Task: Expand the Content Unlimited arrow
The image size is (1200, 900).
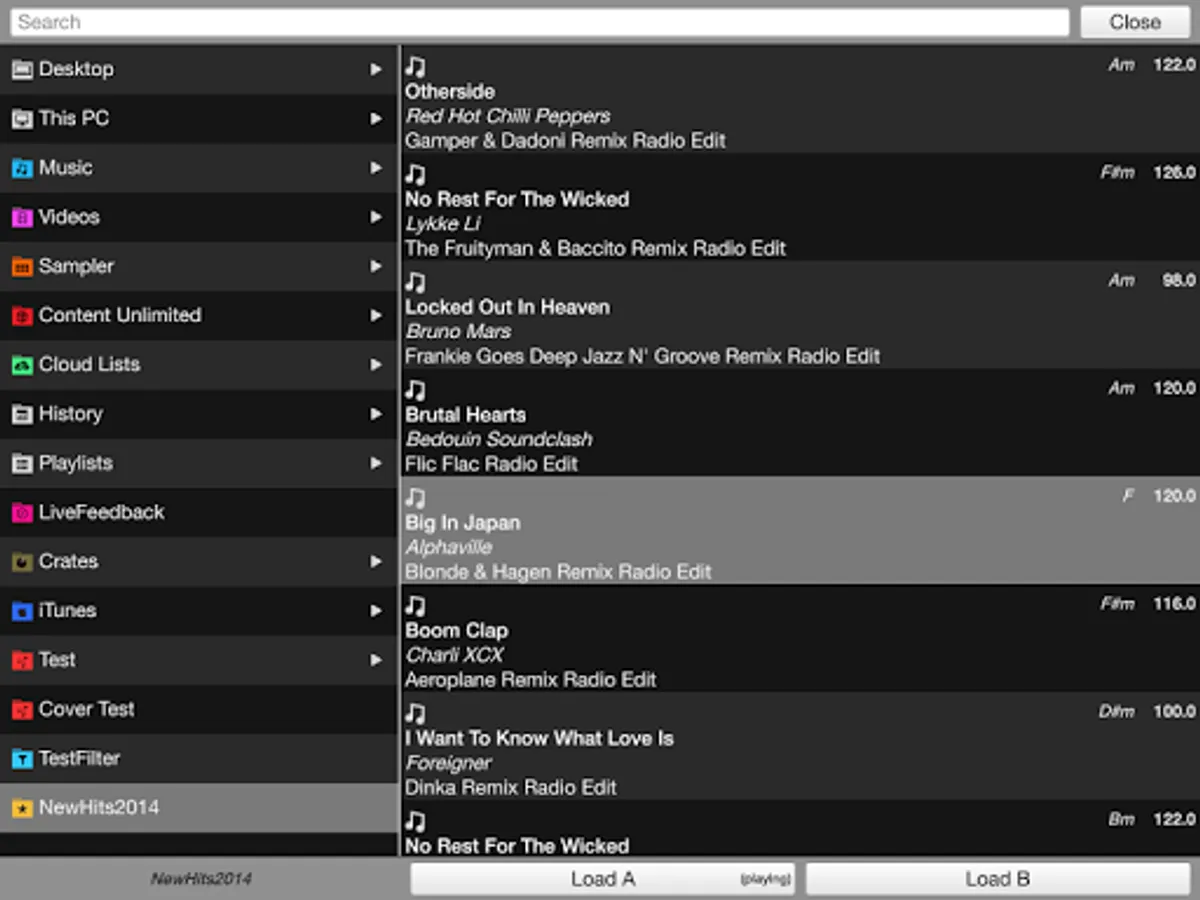Action: click(376, 316)
